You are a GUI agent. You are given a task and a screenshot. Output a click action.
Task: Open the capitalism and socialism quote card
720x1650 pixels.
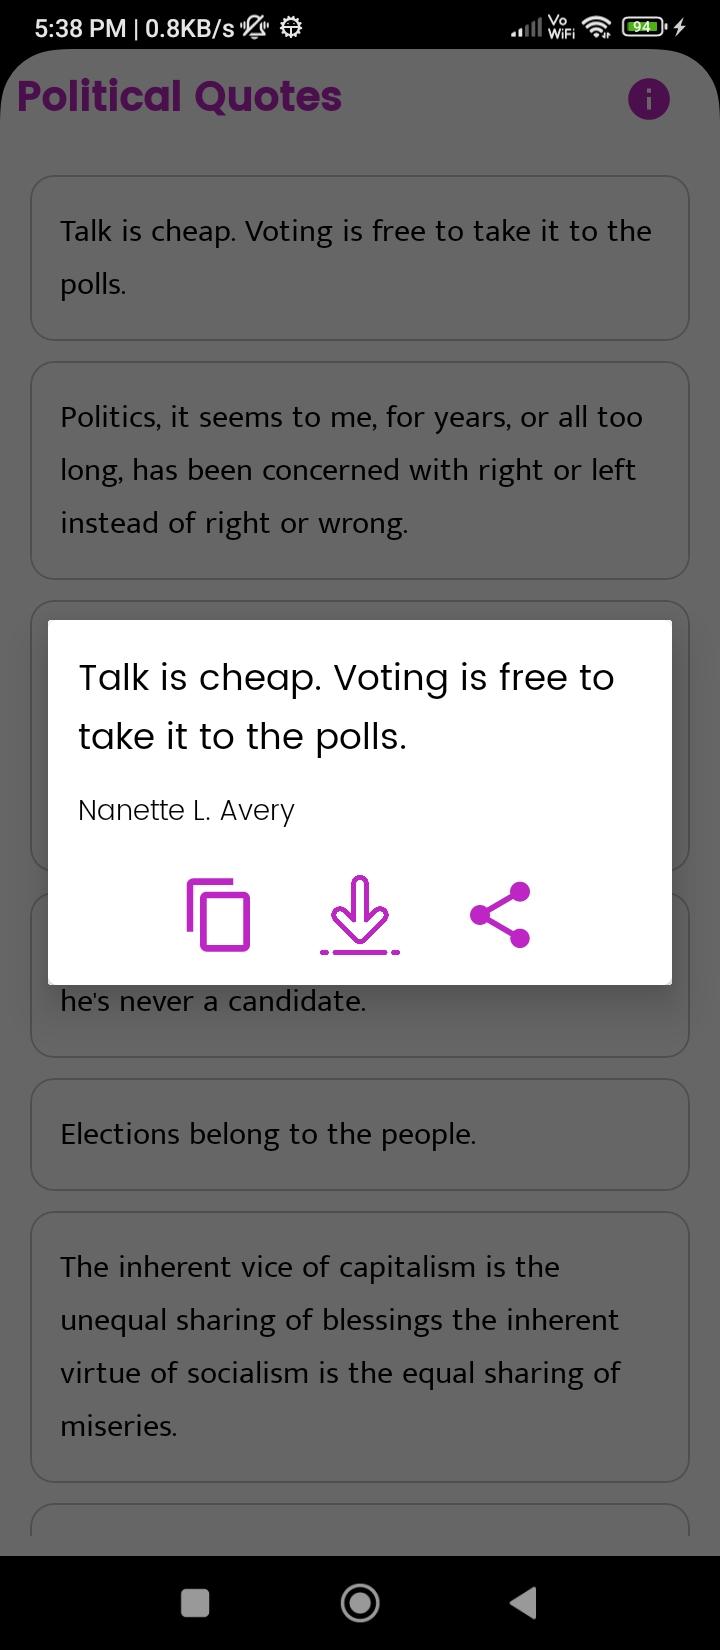(x=360, y=1346)
